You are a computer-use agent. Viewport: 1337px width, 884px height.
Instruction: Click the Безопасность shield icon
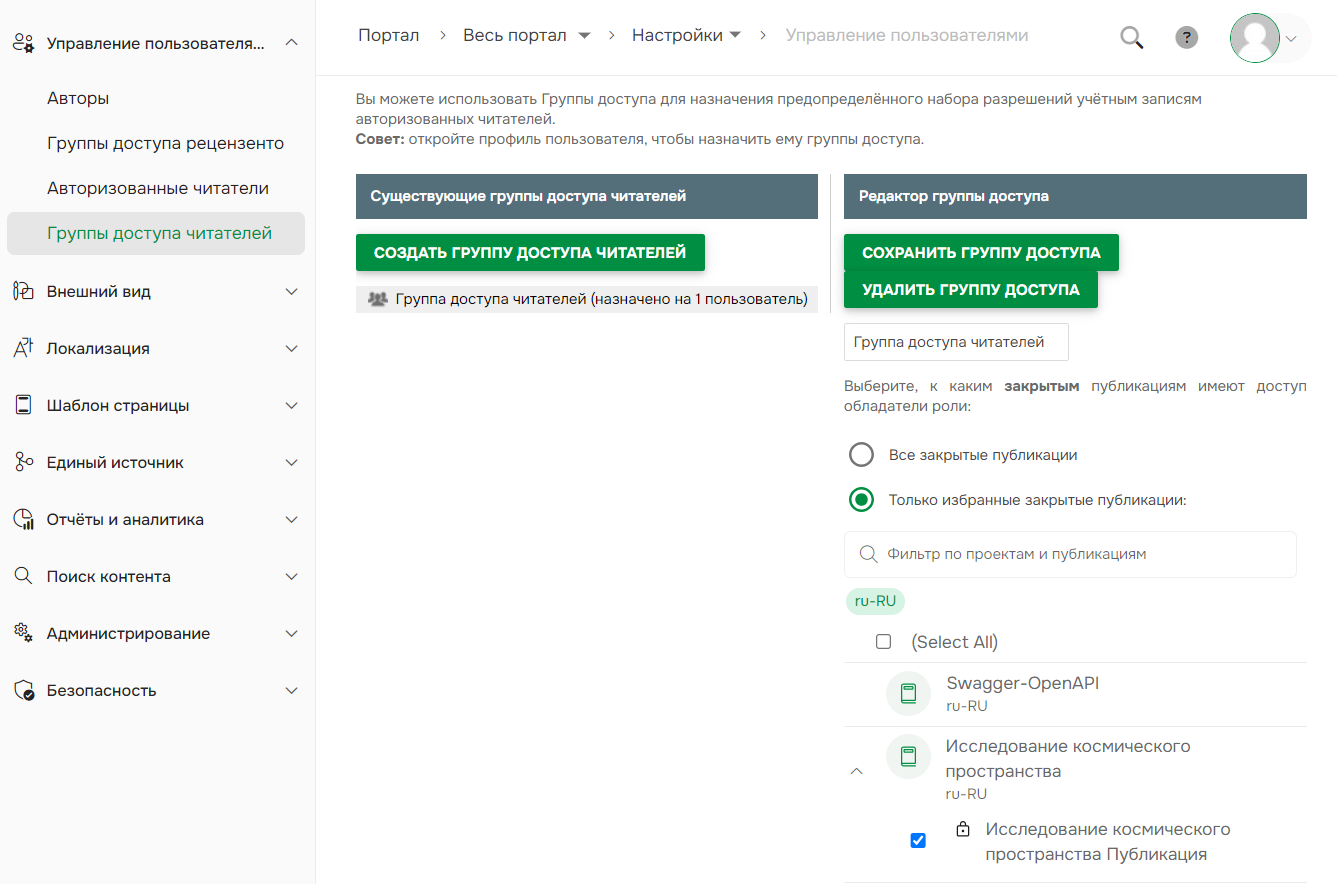pyautogui.click(x=23, y=689)
